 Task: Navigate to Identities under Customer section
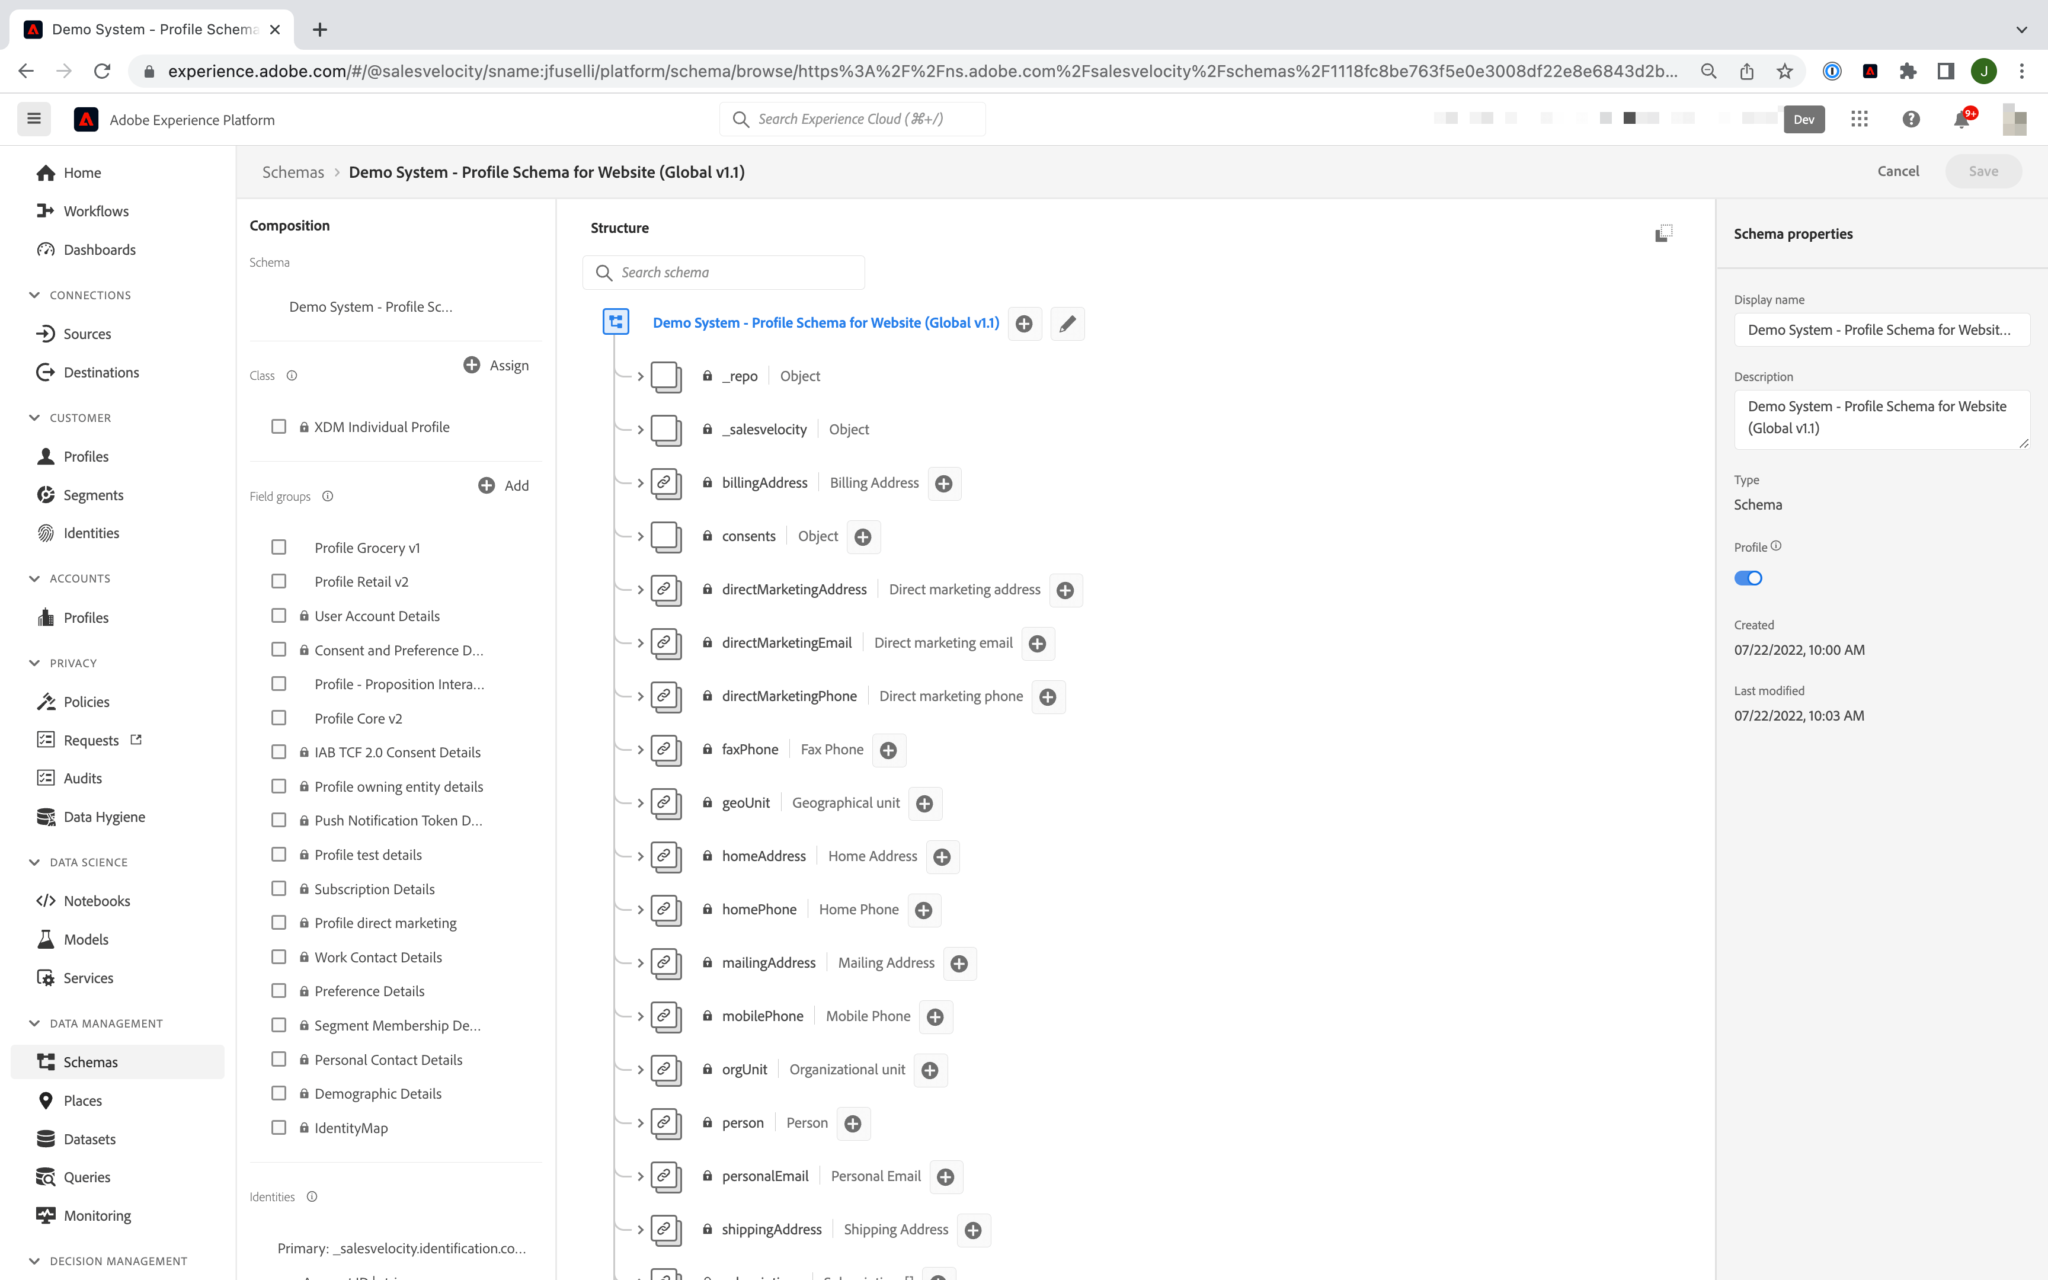pyautogui.click(x=90, y=532)
